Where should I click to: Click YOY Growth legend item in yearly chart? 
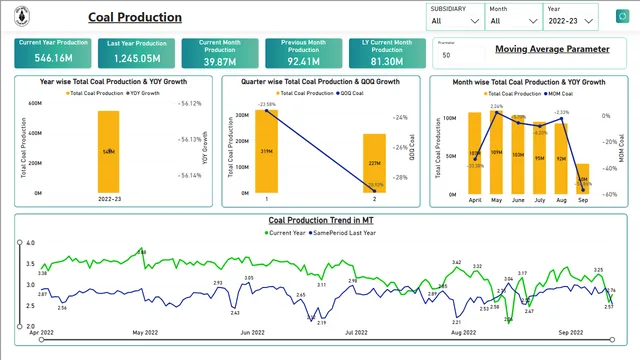coord(143,93)
